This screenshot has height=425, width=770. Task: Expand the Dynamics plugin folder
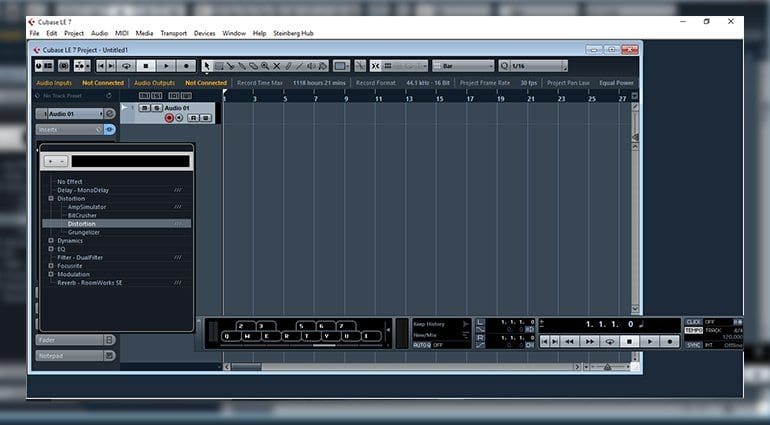(51, 241)
